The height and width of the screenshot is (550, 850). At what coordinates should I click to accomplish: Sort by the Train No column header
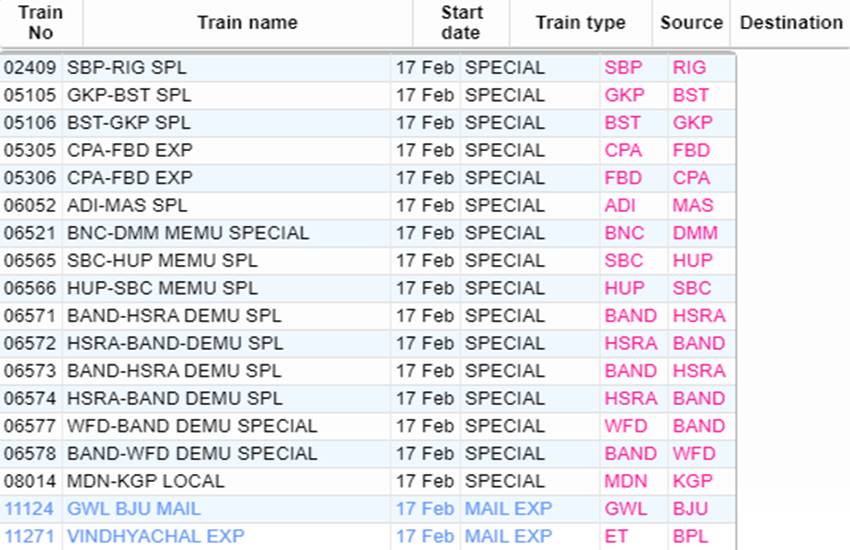pyautogui.click(x=41, y=23)
